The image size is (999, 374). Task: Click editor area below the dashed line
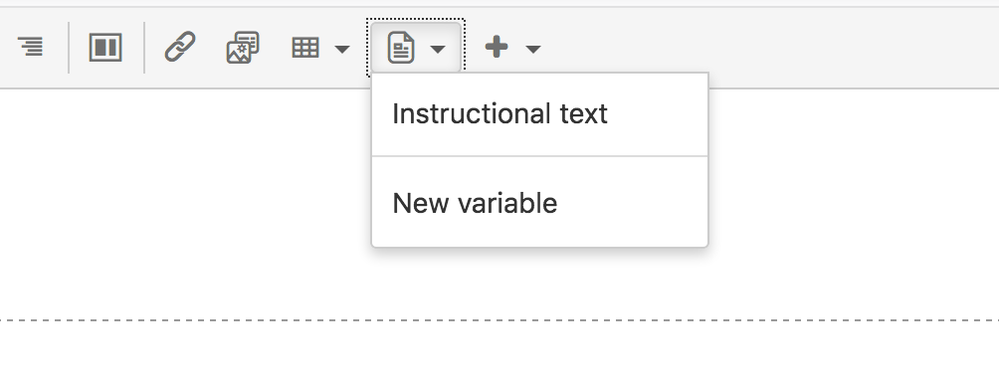(x=500, y=349)
